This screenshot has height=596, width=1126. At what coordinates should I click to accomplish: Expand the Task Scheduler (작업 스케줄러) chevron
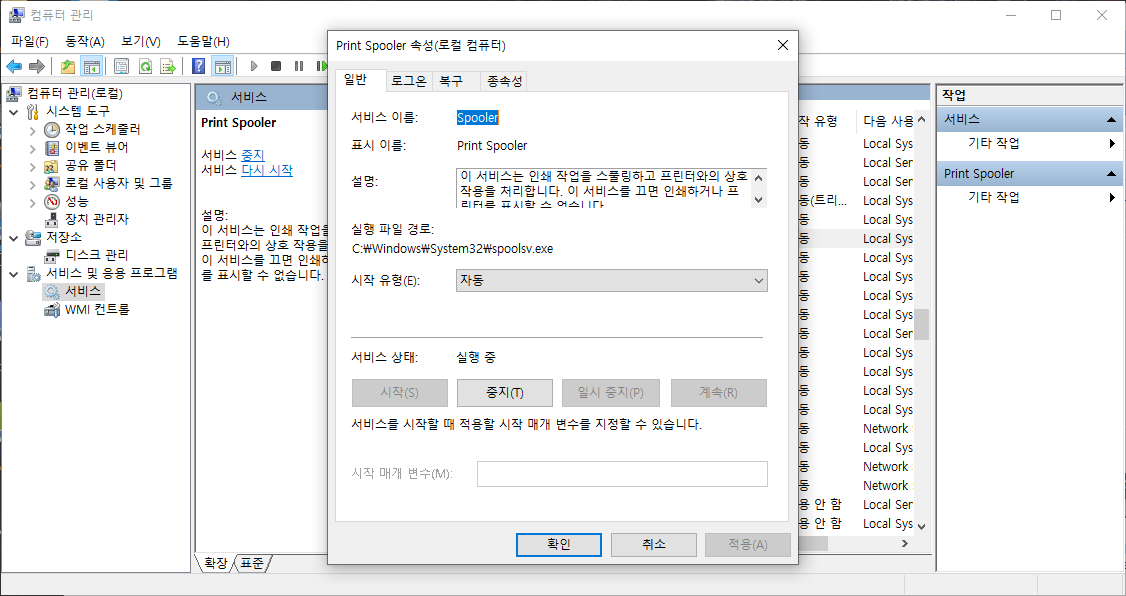pyautogui.click(x=32, y=130)
